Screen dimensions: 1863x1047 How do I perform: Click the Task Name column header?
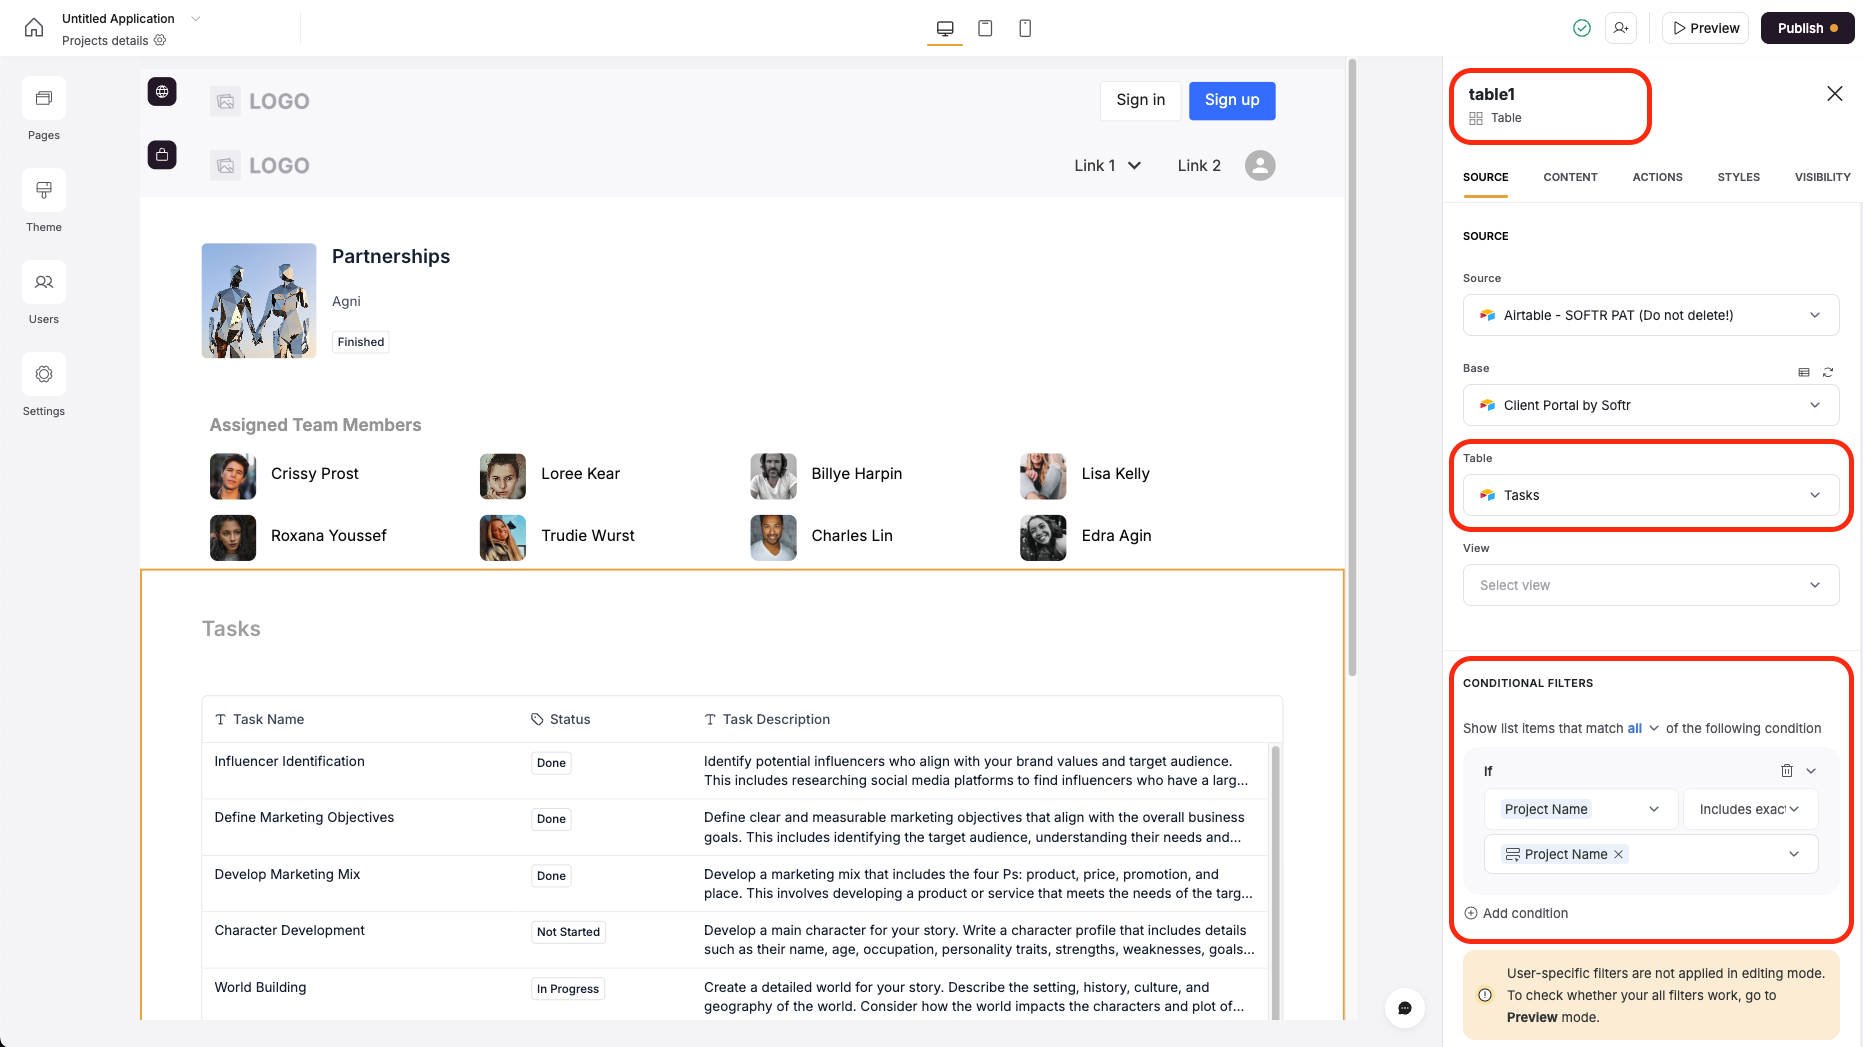point(259,719)
